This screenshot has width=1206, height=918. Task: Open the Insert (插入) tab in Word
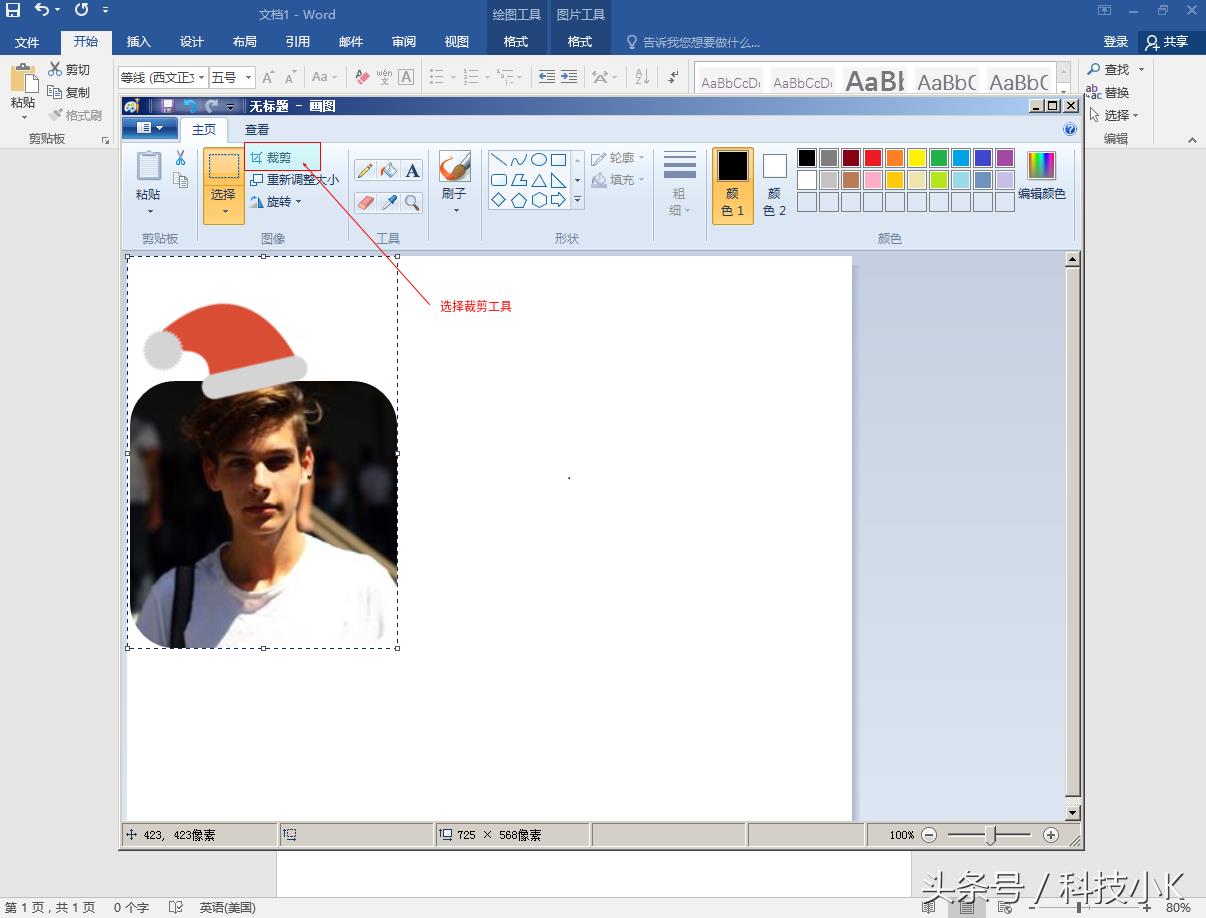pos(139,42)
